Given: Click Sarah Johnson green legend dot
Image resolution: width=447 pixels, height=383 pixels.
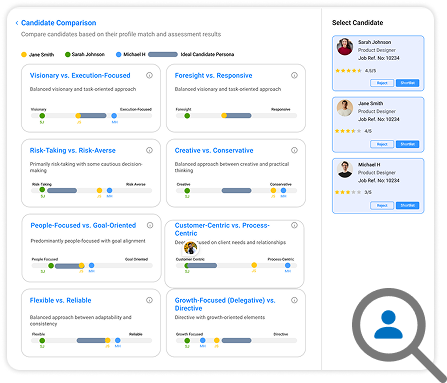Looking at the screenshot, I should click(x=68, y=54).
